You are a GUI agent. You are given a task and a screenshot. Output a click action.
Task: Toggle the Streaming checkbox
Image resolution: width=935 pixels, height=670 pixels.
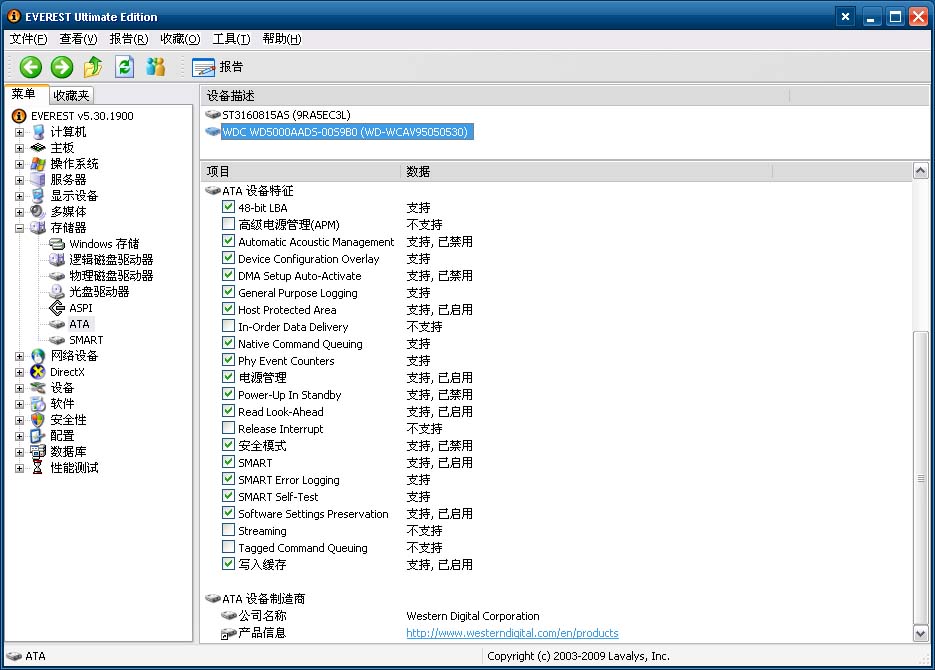point(229,531)
